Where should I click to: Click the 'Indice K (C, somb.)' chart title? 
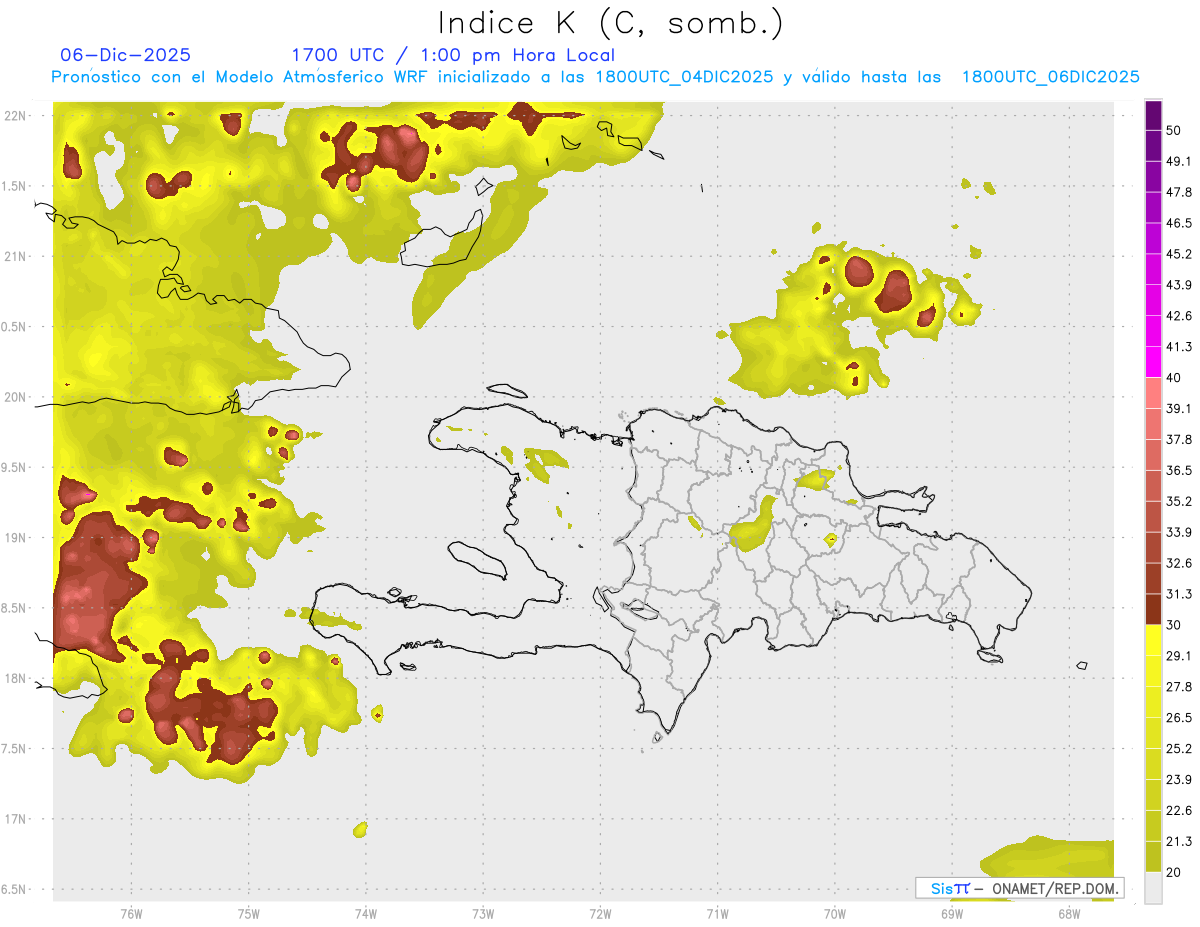[x=611, y=22]
